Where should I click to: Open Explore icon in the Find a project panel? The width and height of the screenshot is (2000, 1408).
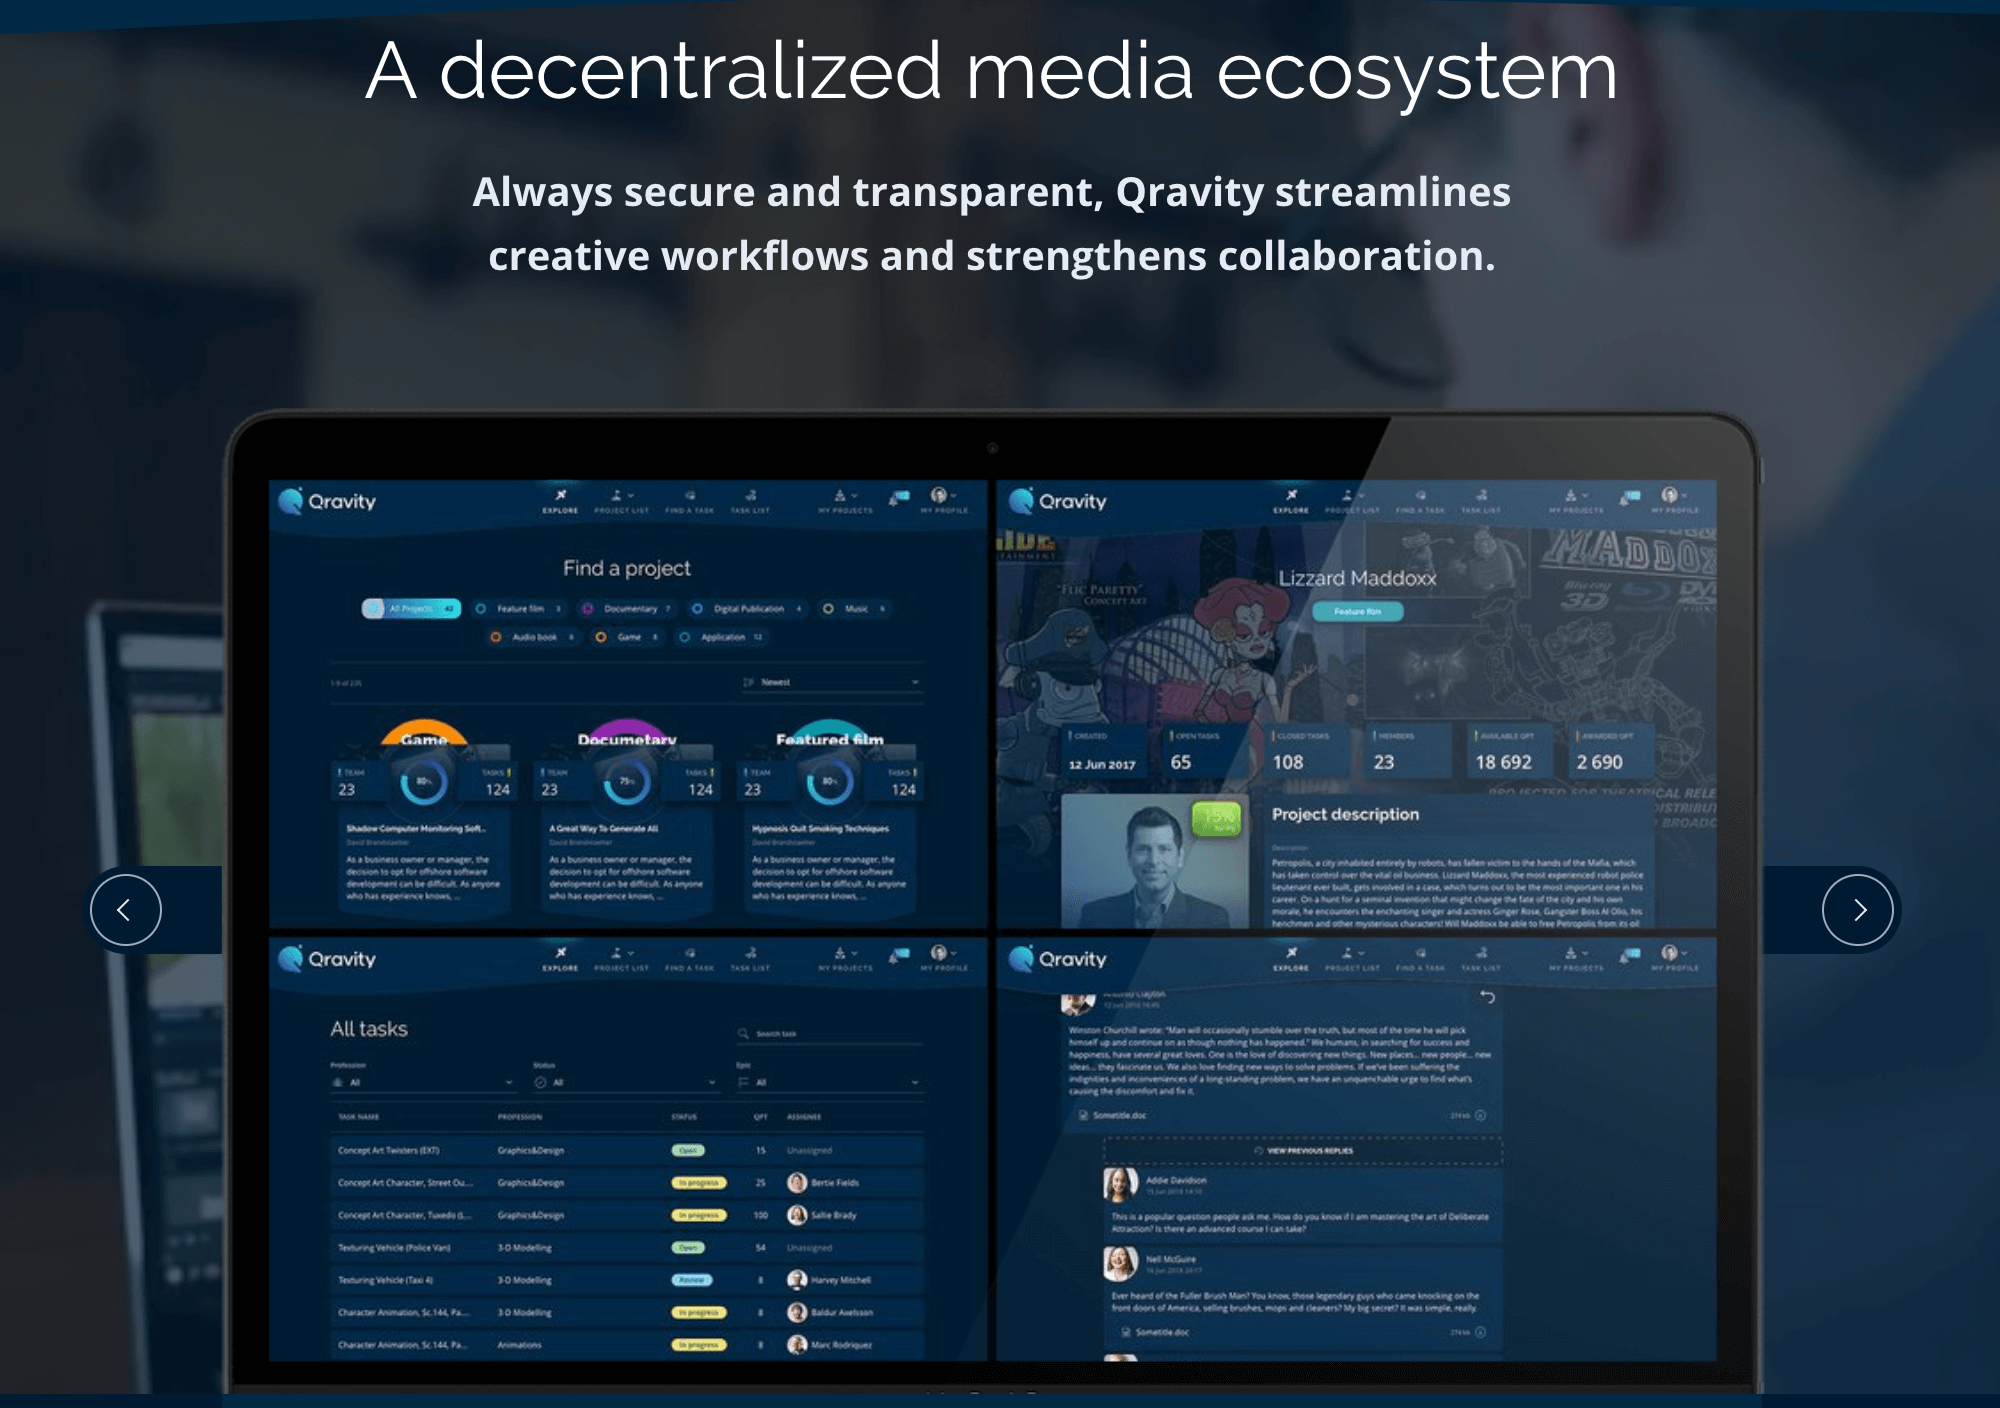point(561,495)
